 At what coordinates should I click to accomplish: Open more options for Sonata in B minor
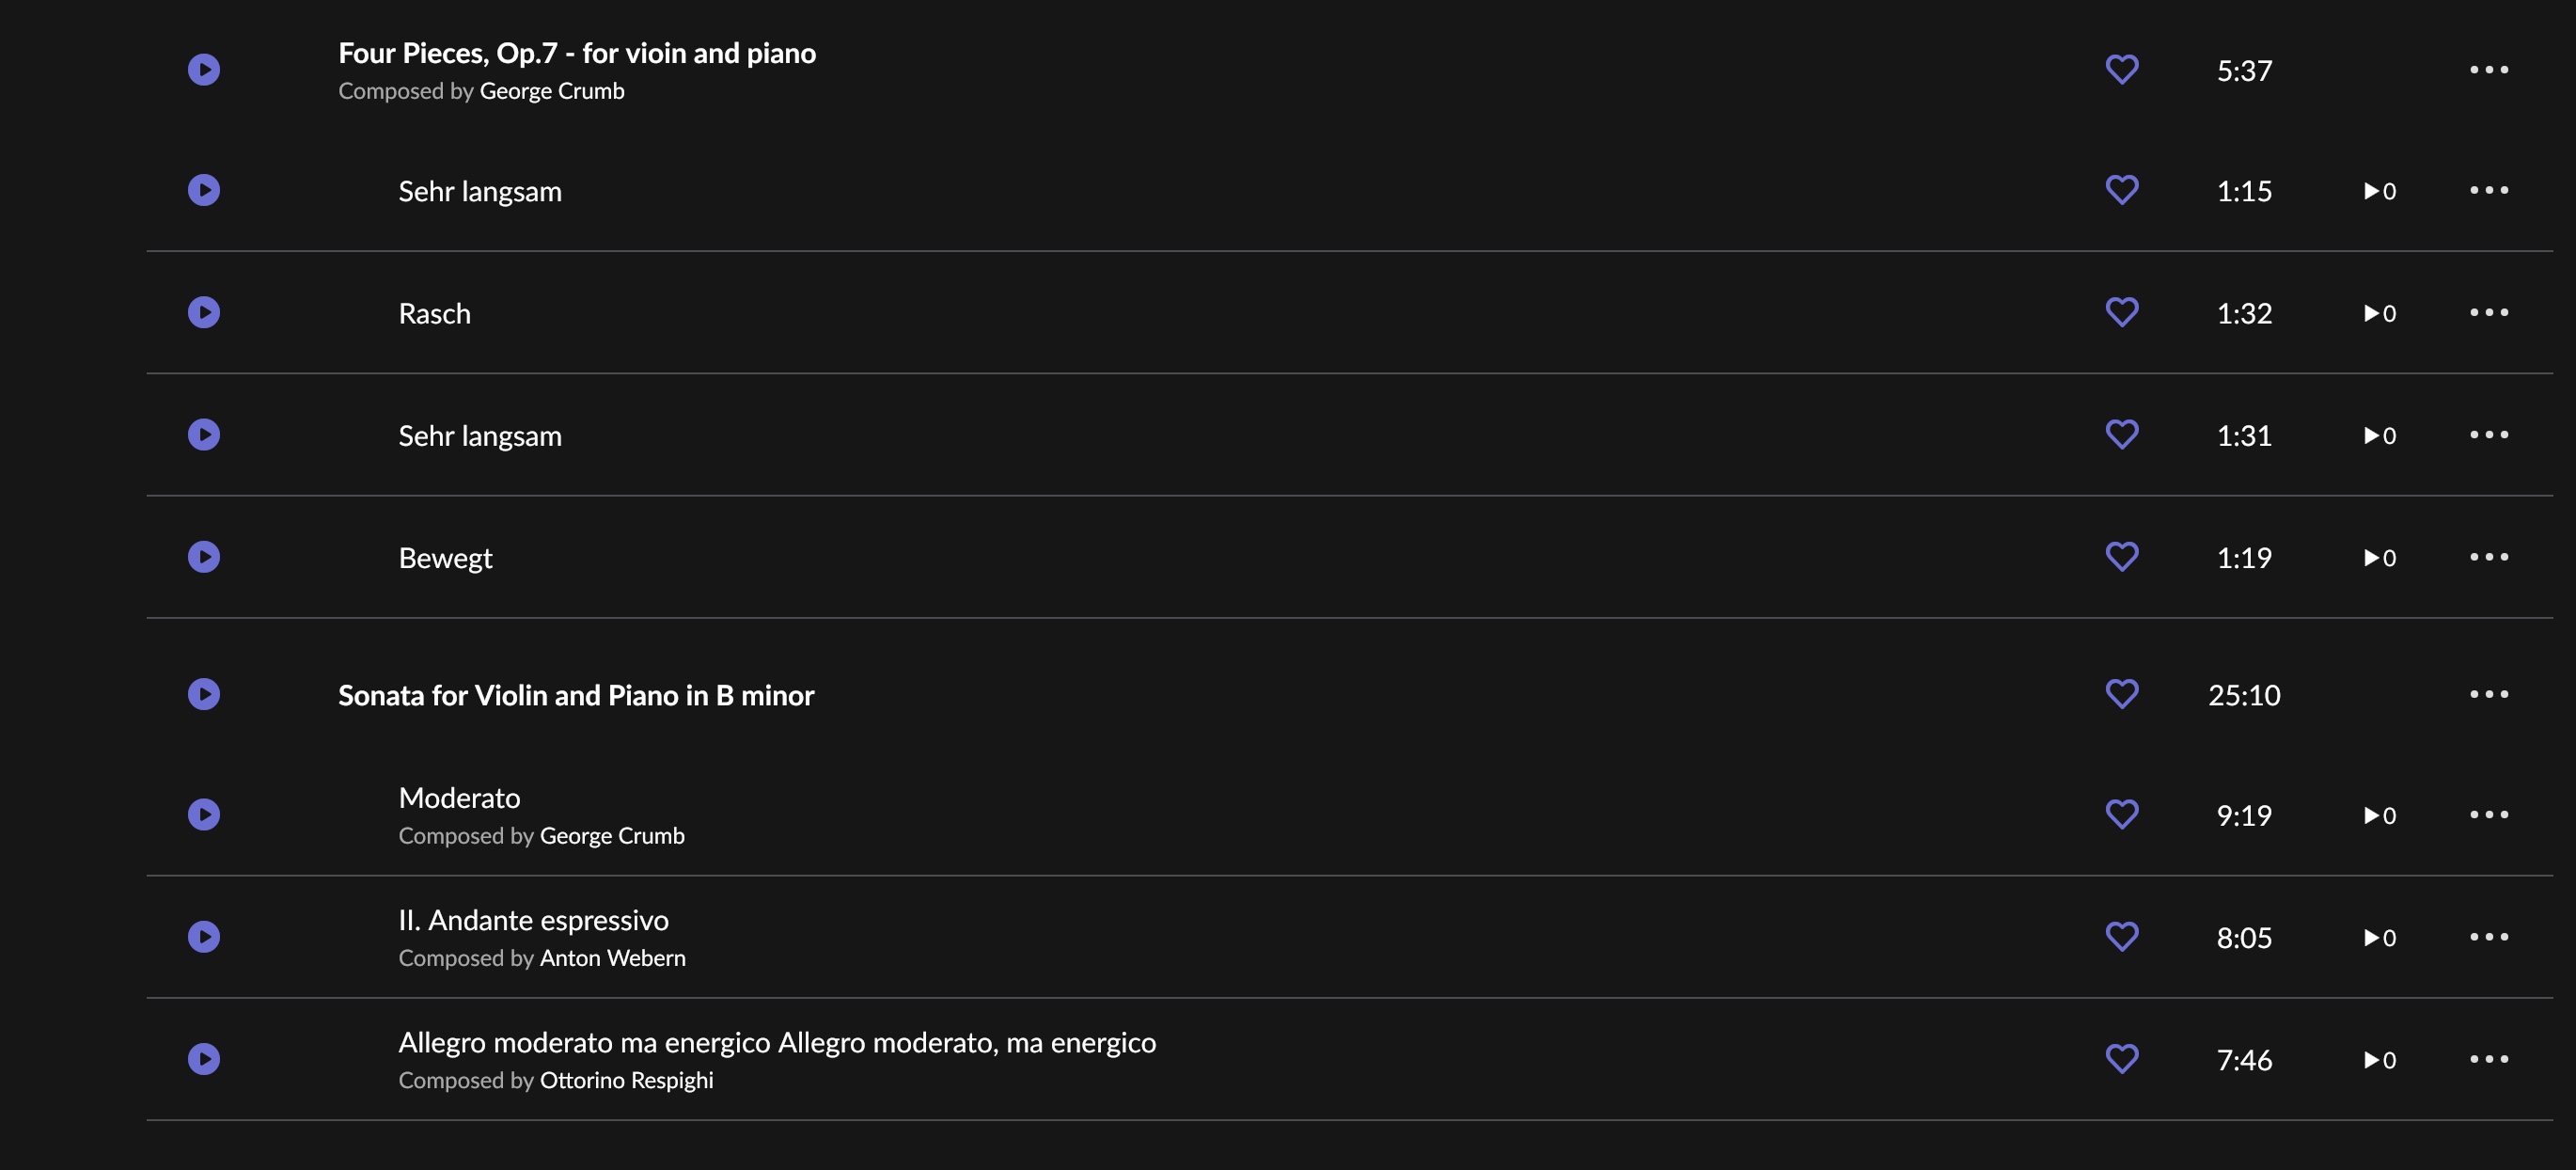tap(2489, 695)
